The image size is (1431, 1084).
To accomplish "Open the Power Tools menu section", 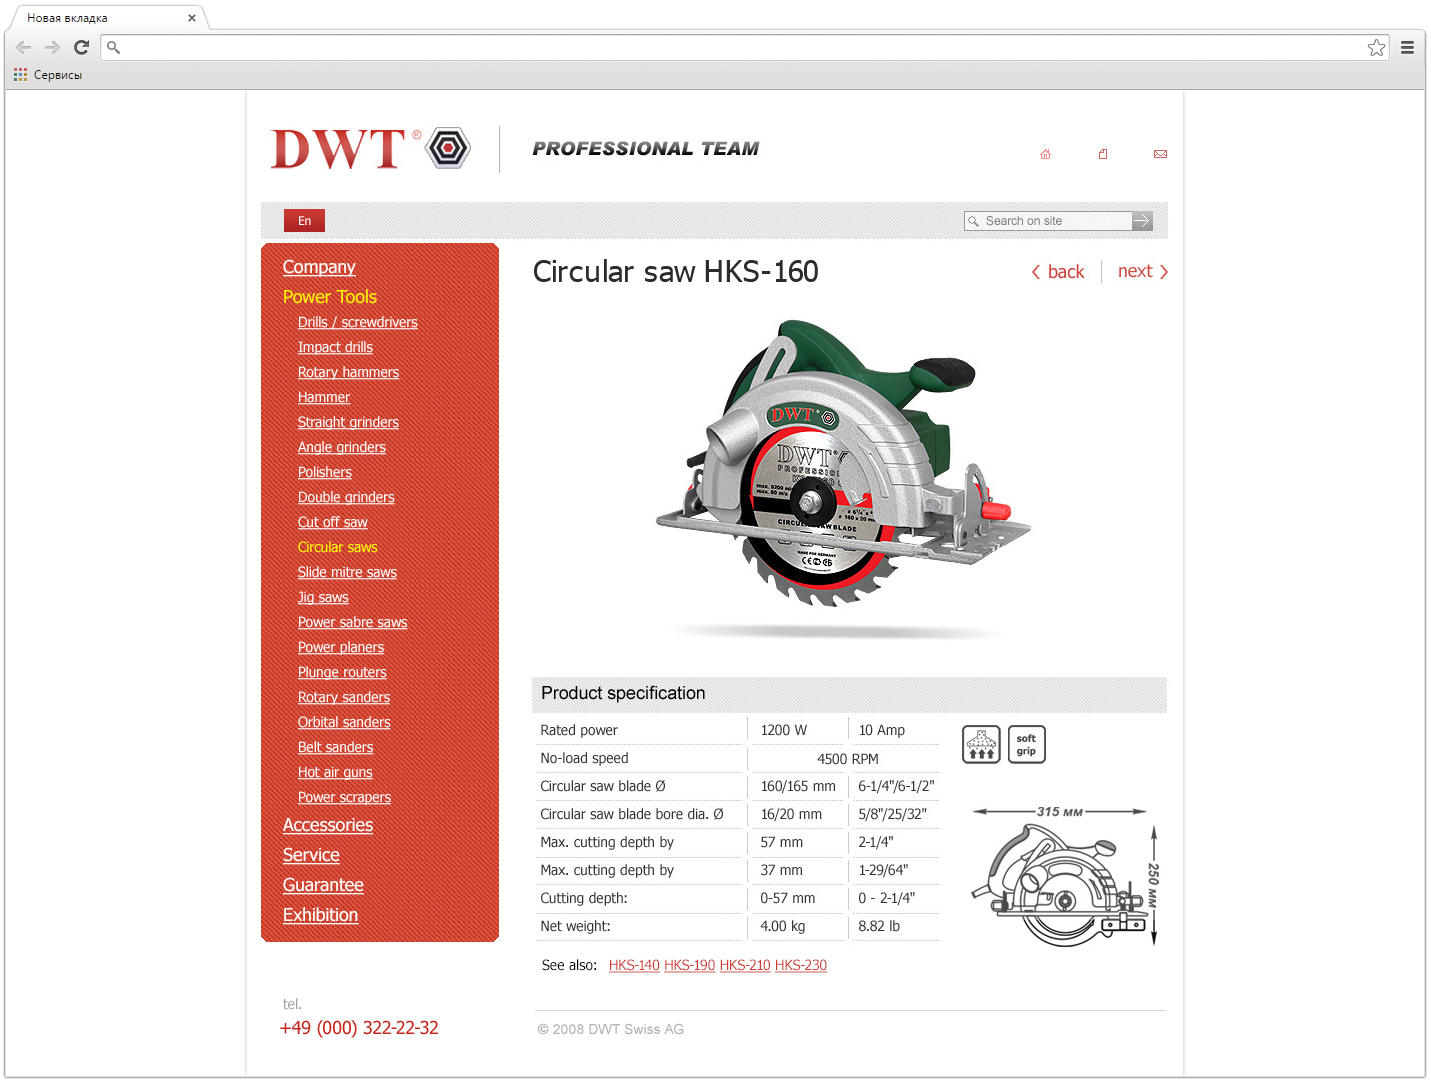I will [330, 297].
